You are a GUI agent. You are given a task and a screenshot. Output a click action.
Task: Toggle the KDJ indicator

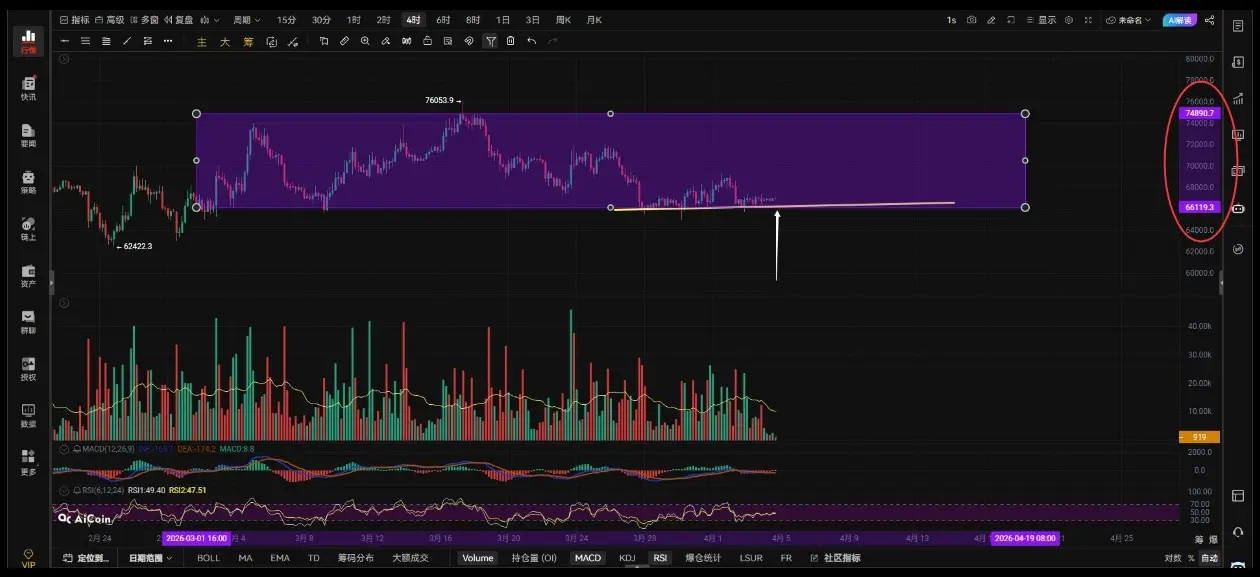click(627, 558)
